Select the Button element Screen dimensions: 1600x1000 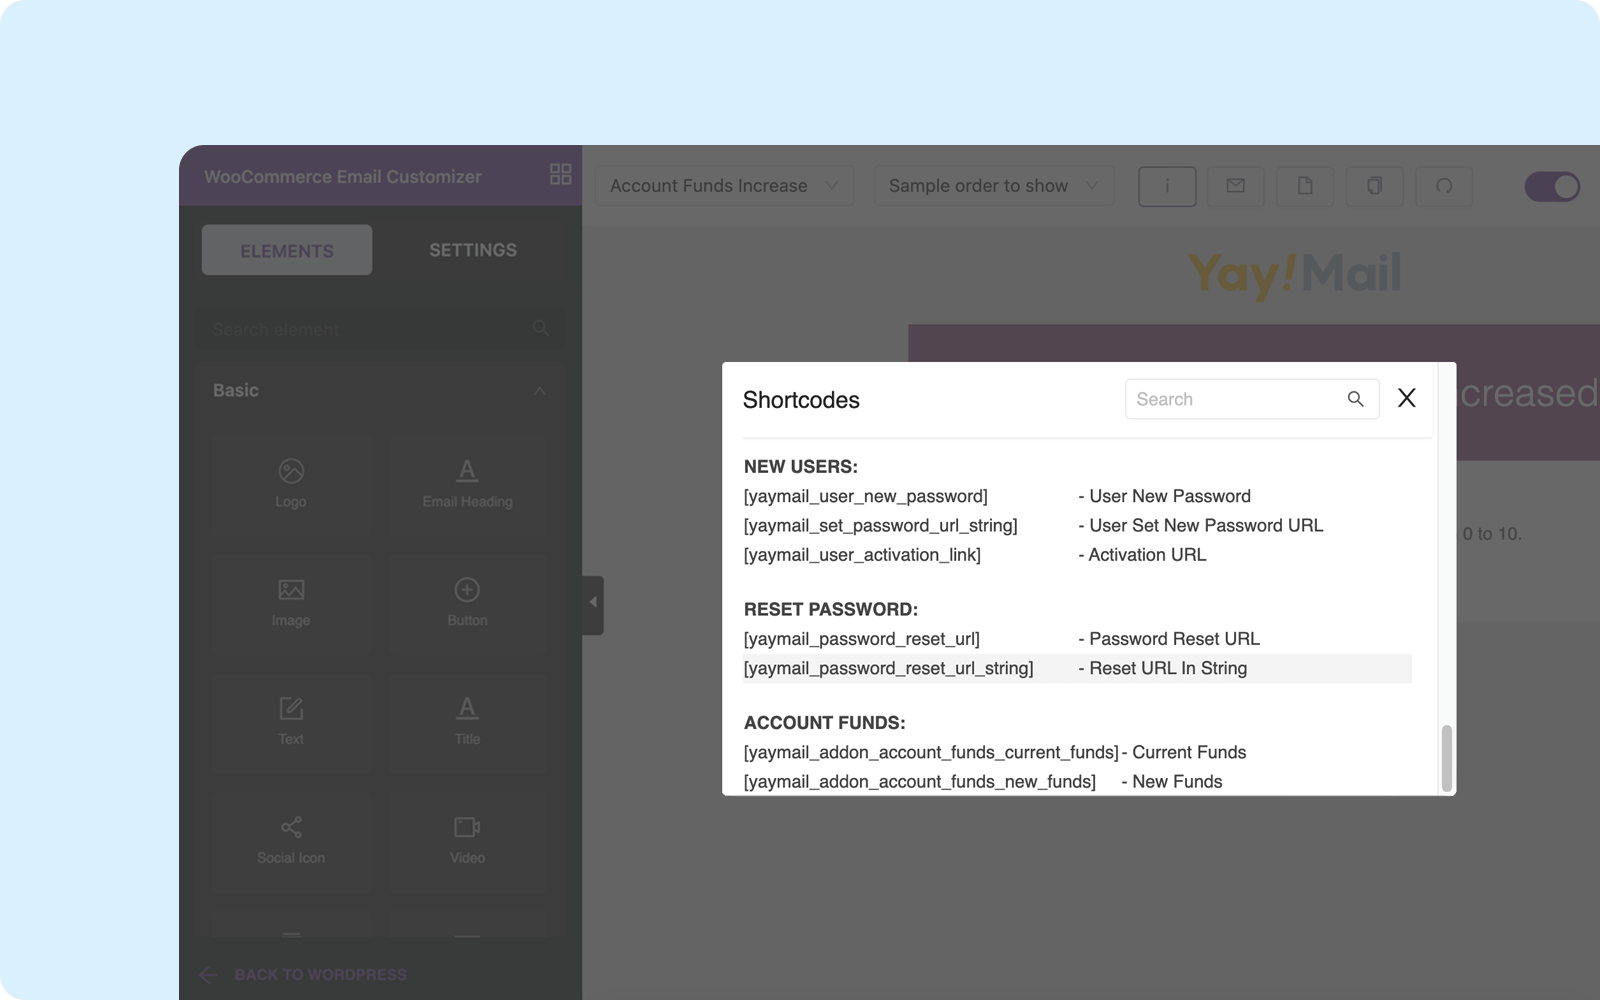point(467,603)
